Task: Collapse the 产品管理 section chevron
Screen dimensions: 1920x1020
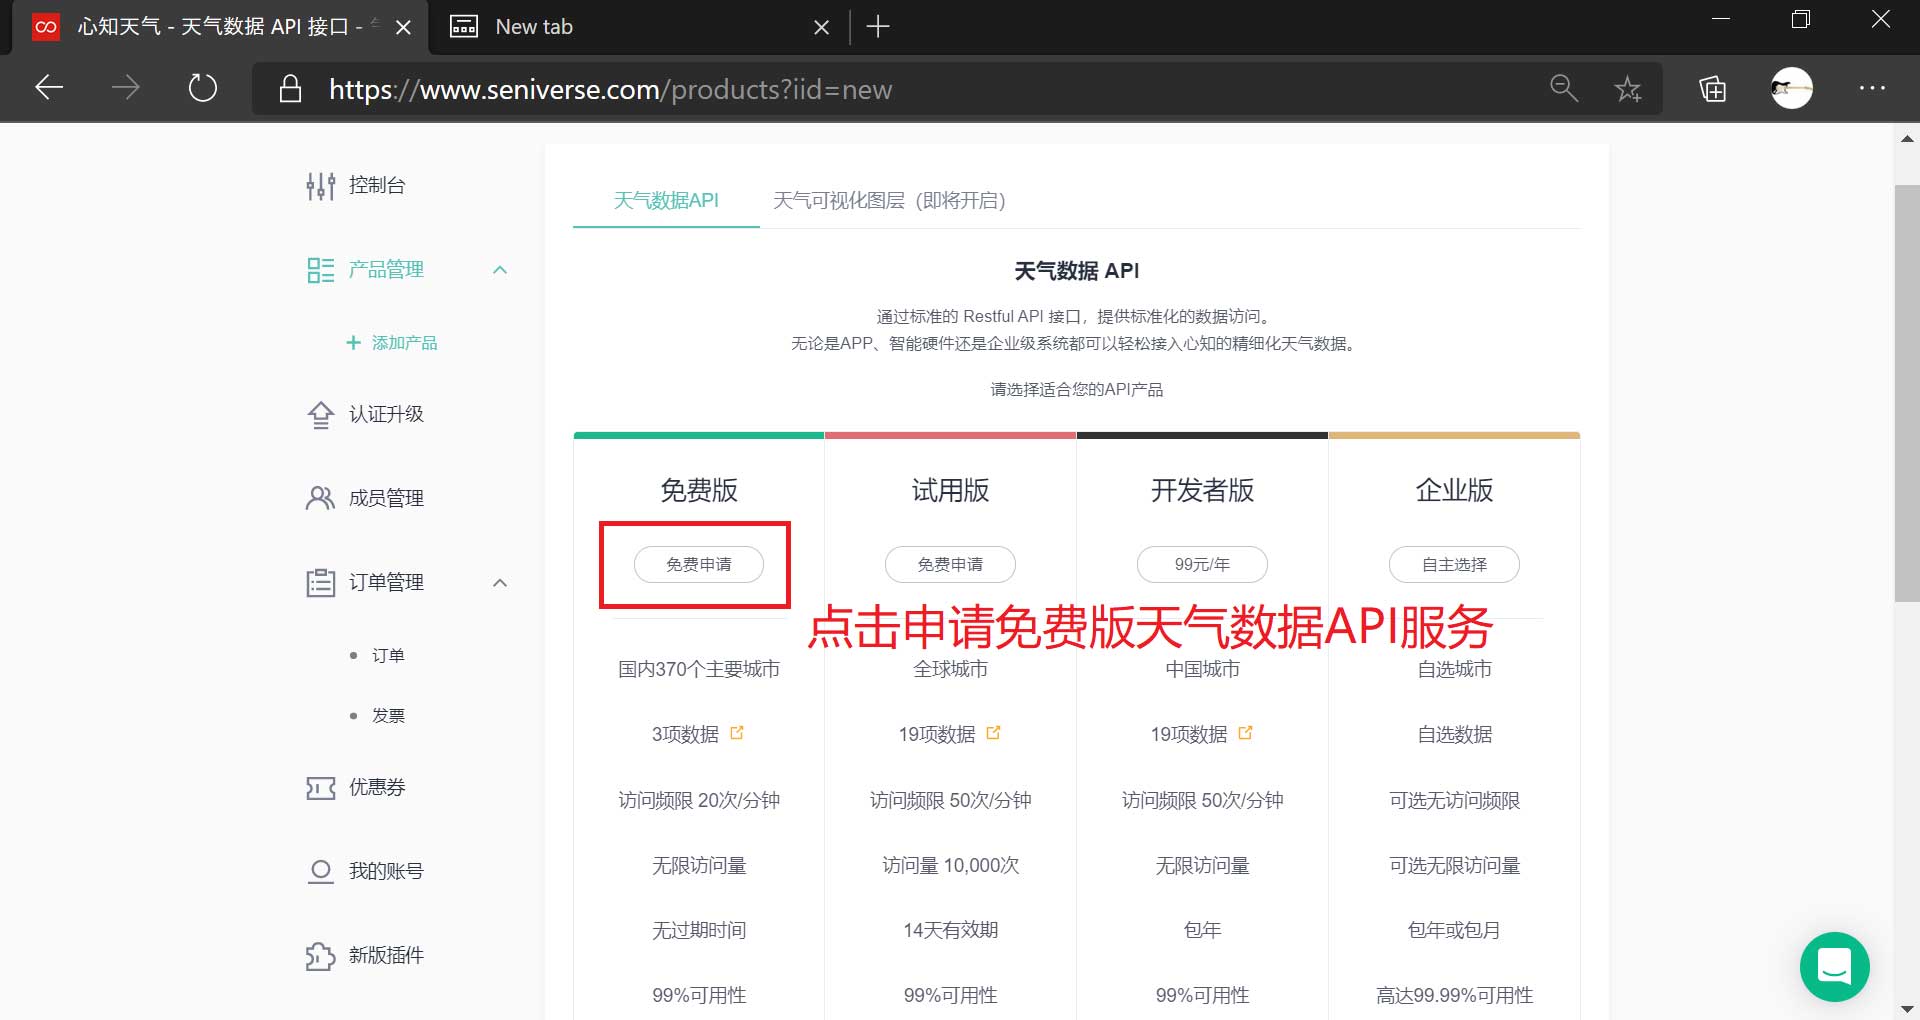Action: point(500,270)
